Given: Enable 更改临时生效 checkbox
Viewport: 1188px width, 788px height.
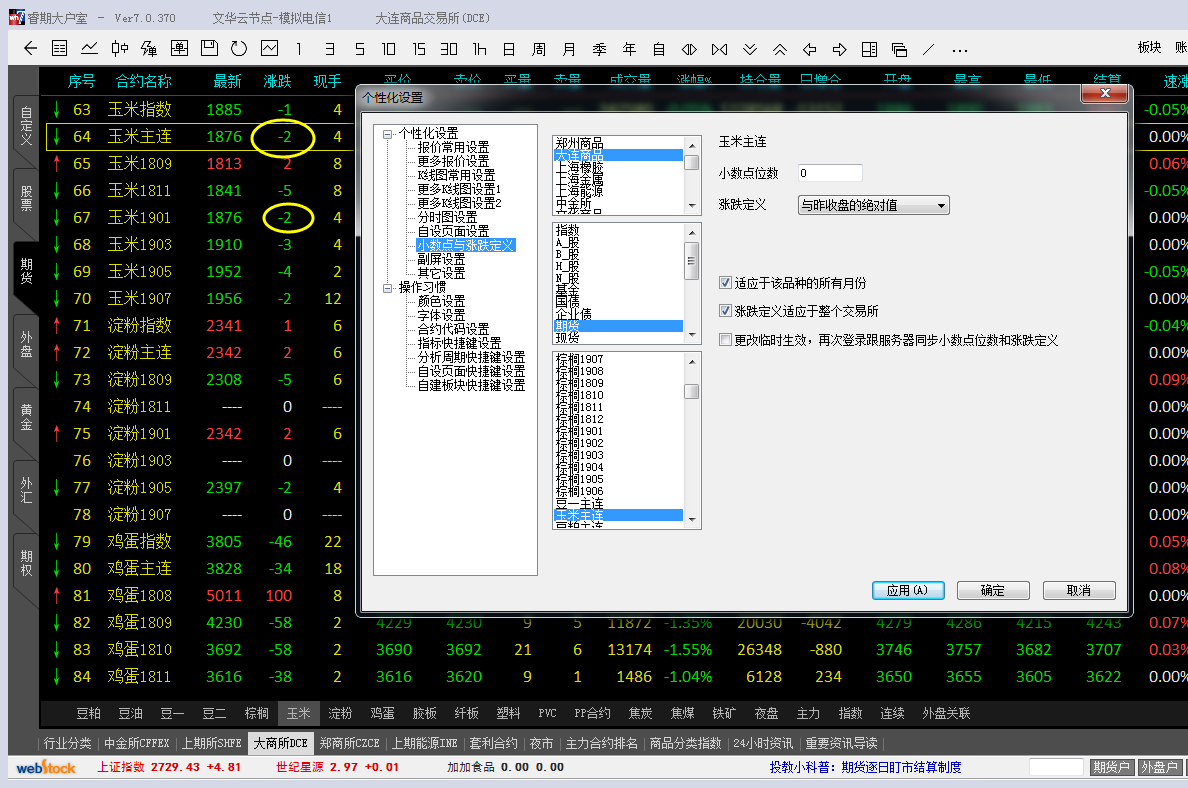Looking at the screenshot, I should [726, 340].
